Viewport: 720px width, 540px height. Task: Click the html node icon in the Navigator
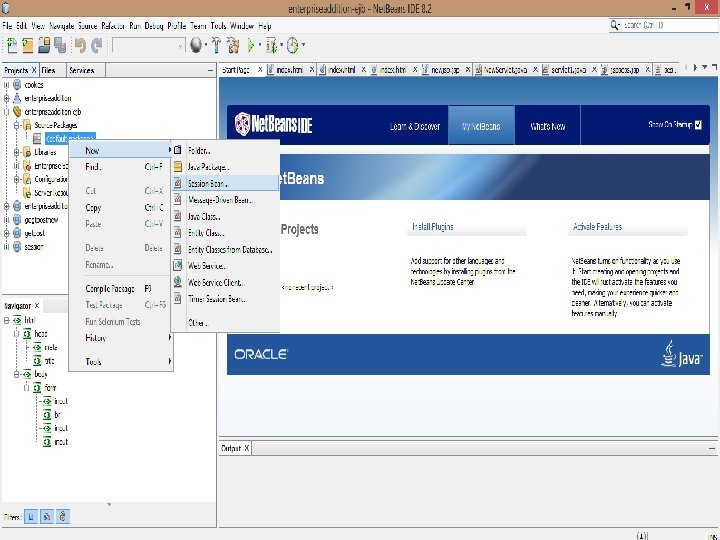(17, 320)
